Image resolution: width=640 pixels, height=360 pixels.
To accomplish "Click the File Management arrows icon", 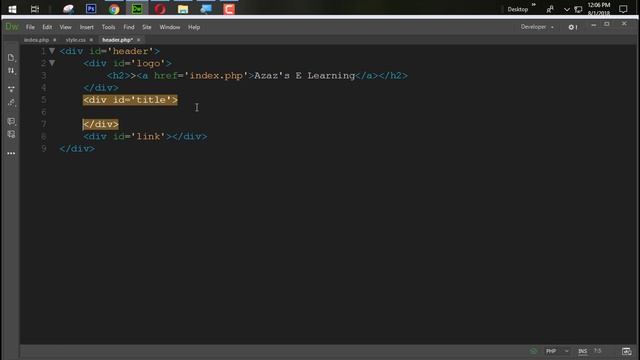I will coord(11,71).
